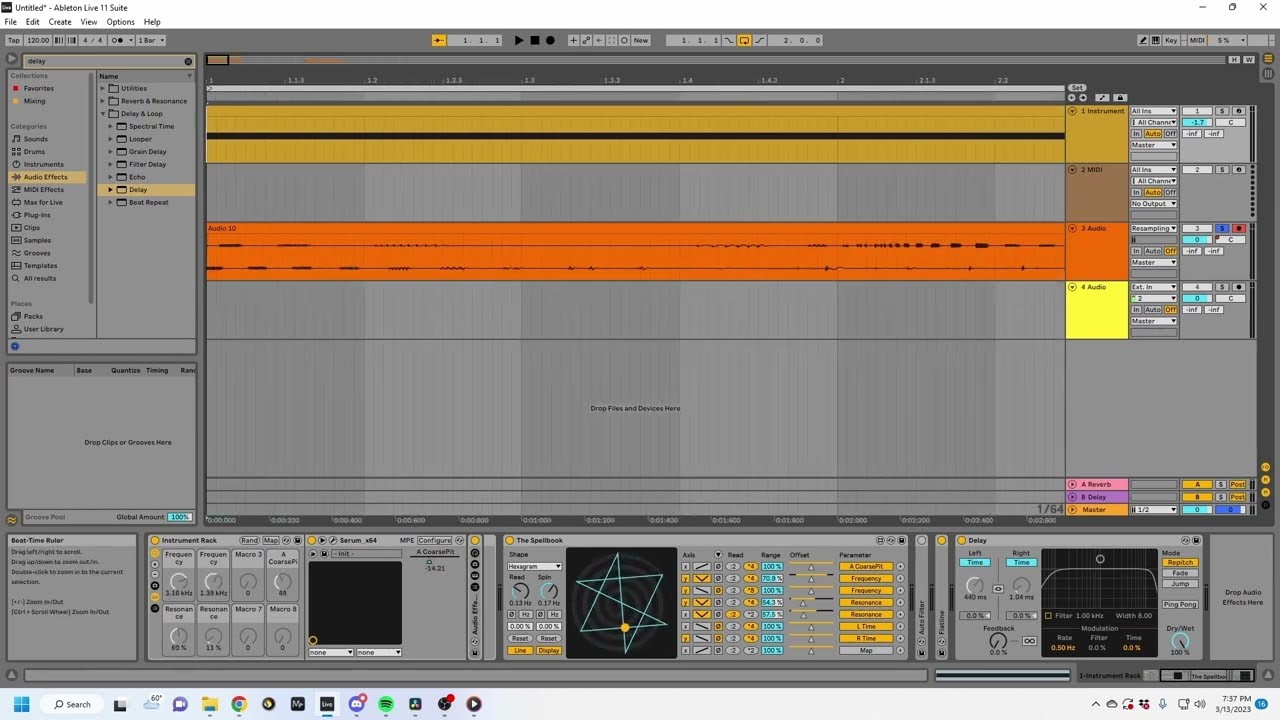Viewport: 1280px width, 720px height.
Task: Click the Arrangement Record button
Action: pos(550,40)
